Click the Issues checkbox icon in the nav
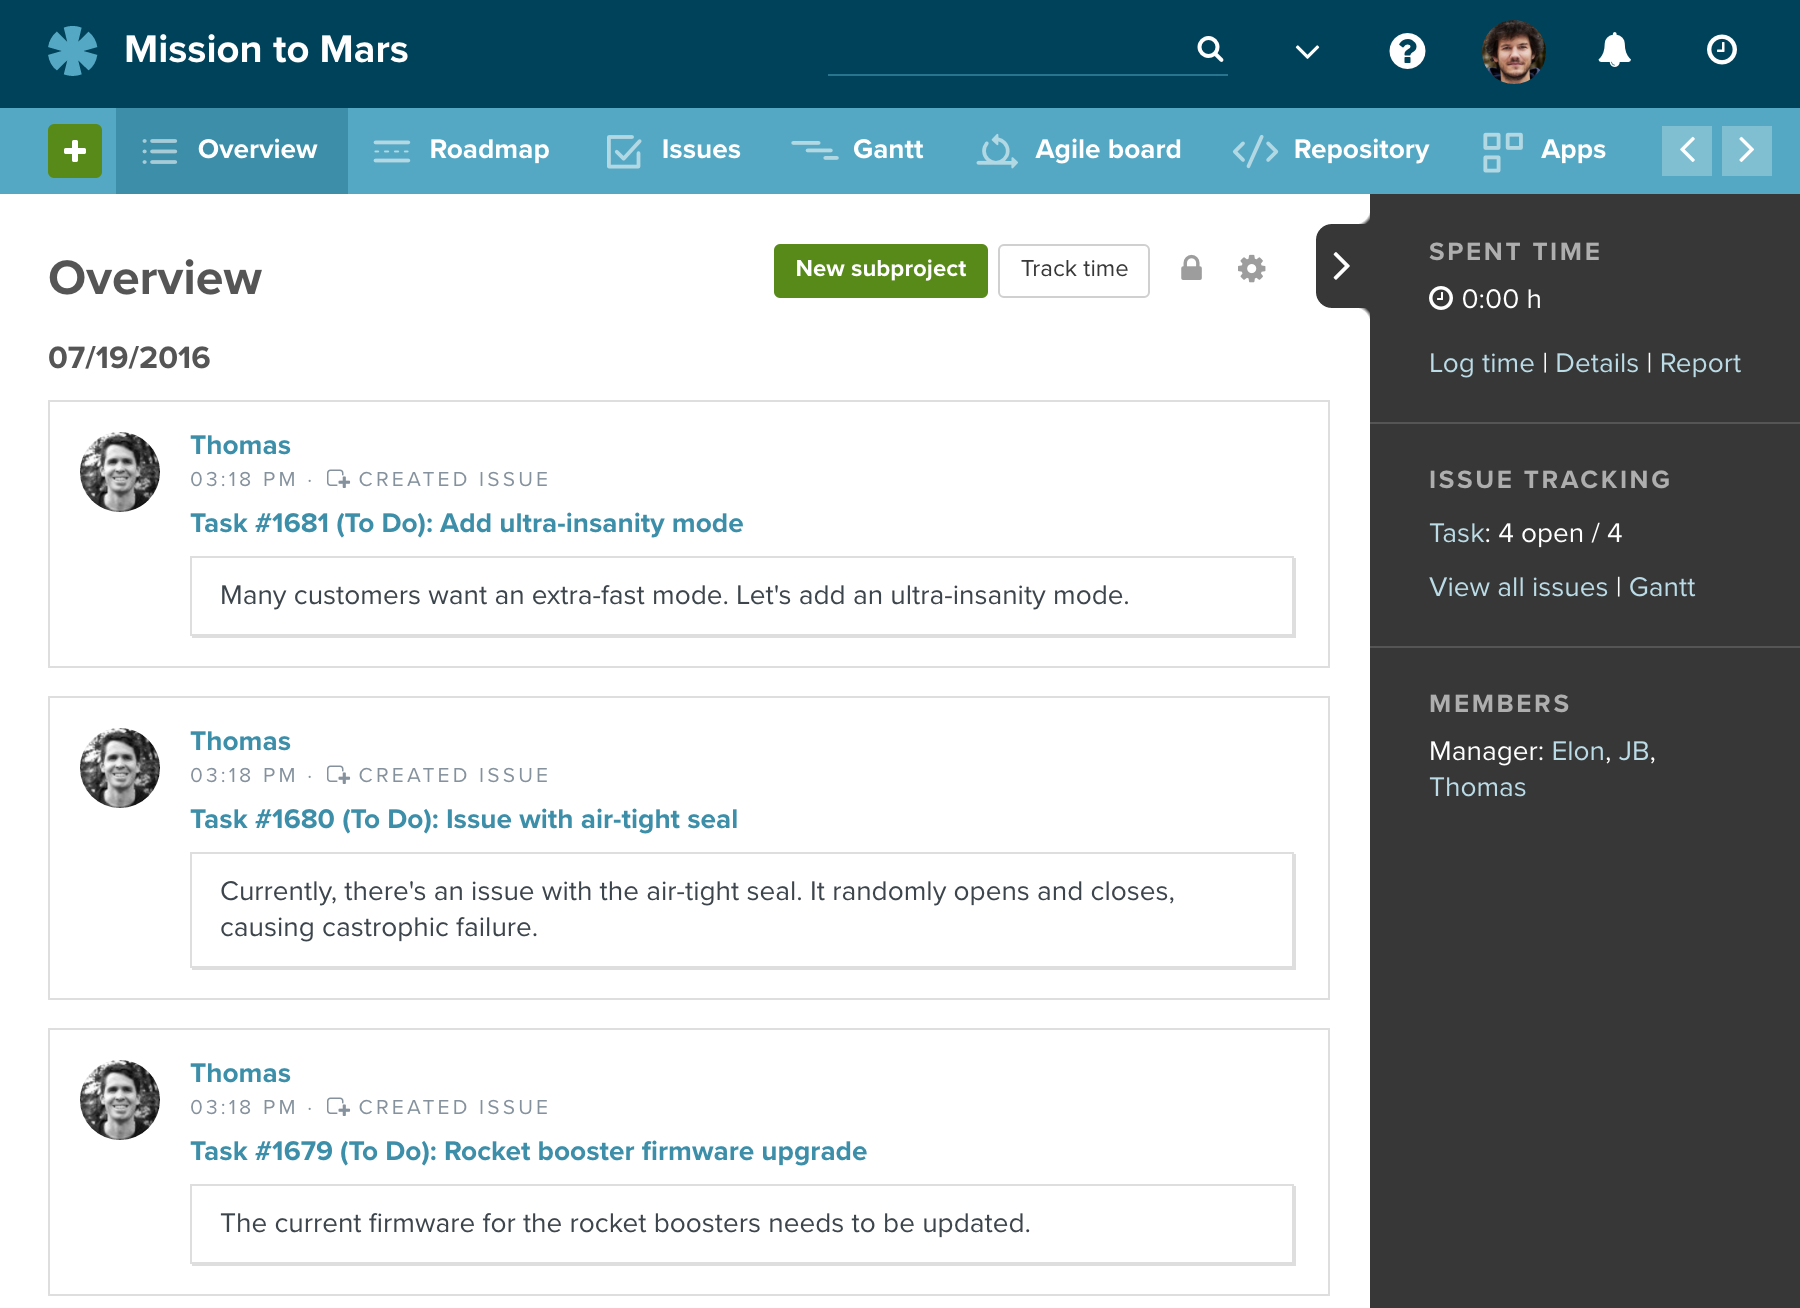This screenshot has height=1308, width=1800. [x=624, y=151]
